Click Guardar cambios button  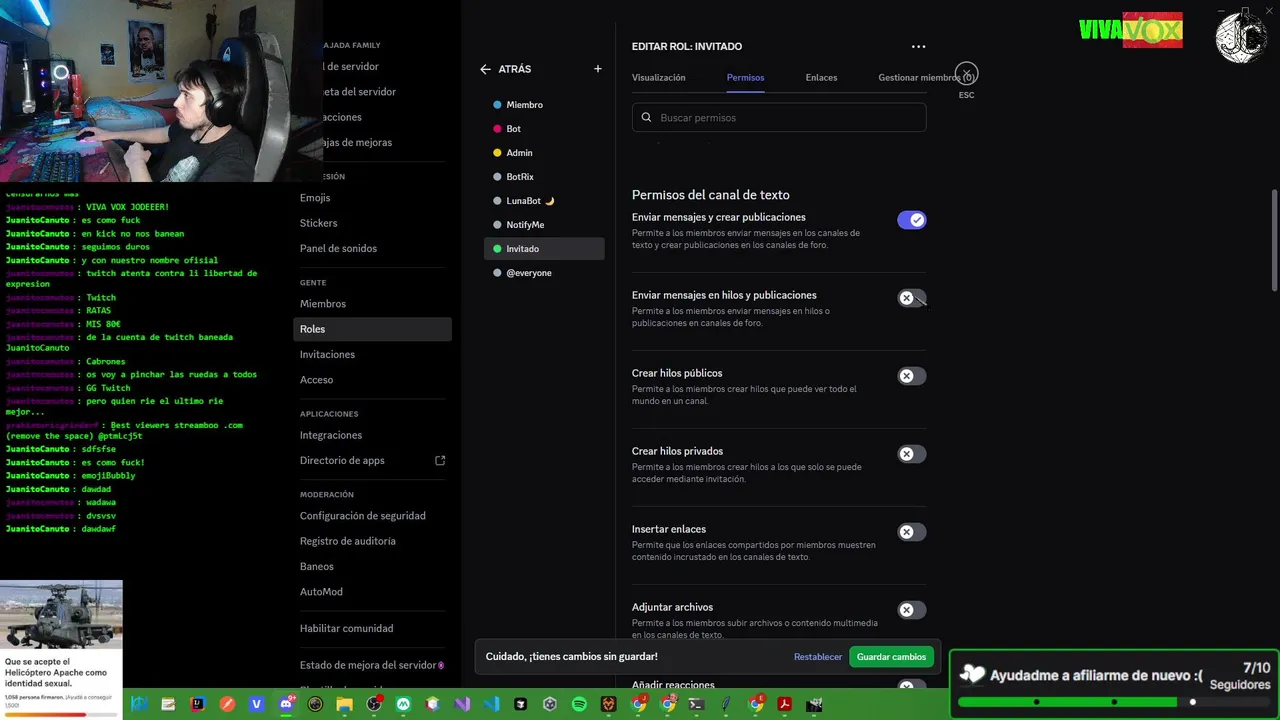(x=891, y=657)
